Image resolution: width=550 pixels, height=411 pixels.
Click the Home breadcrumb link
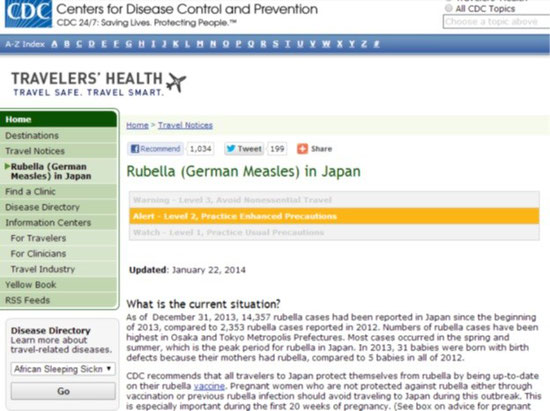pyautogui.click(x=138, y=125)
